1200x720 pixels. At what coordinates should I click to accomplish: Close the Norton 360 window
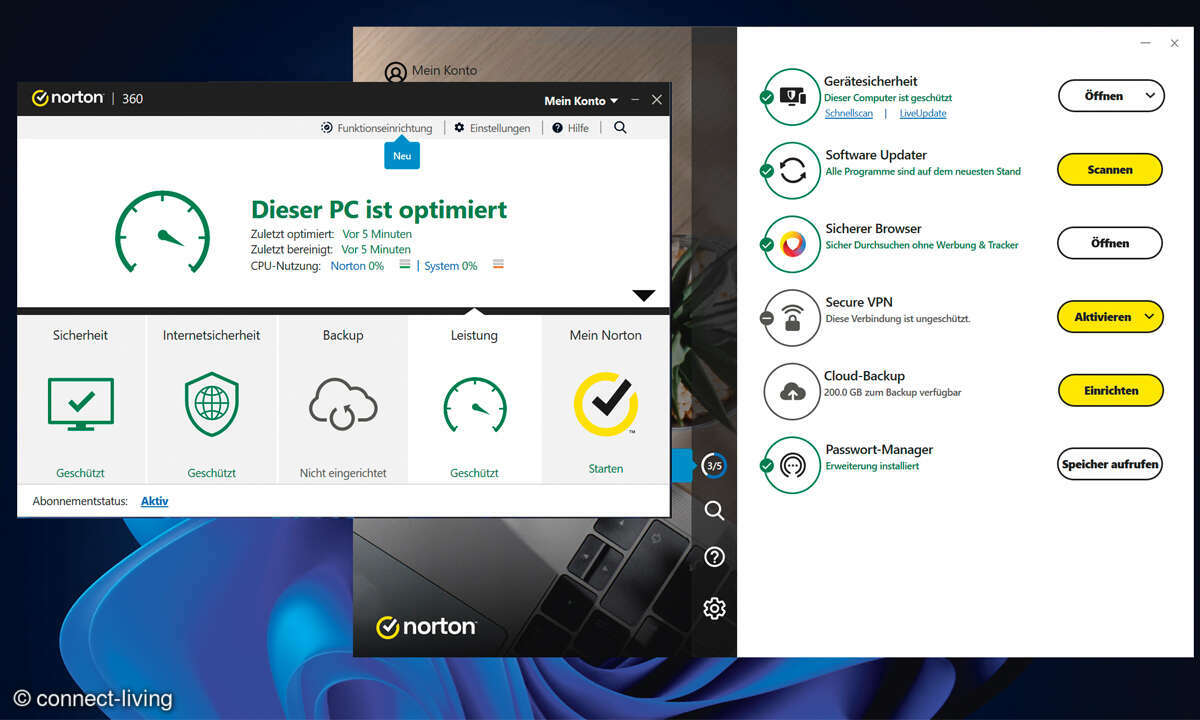[x=657, y=100]
